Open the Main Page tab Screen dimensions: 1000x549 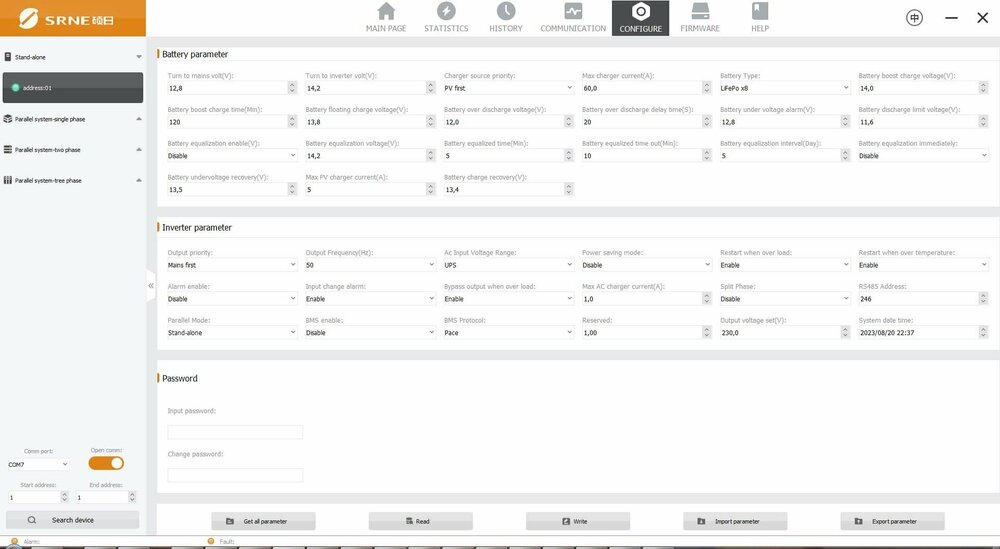pos(386,18)
